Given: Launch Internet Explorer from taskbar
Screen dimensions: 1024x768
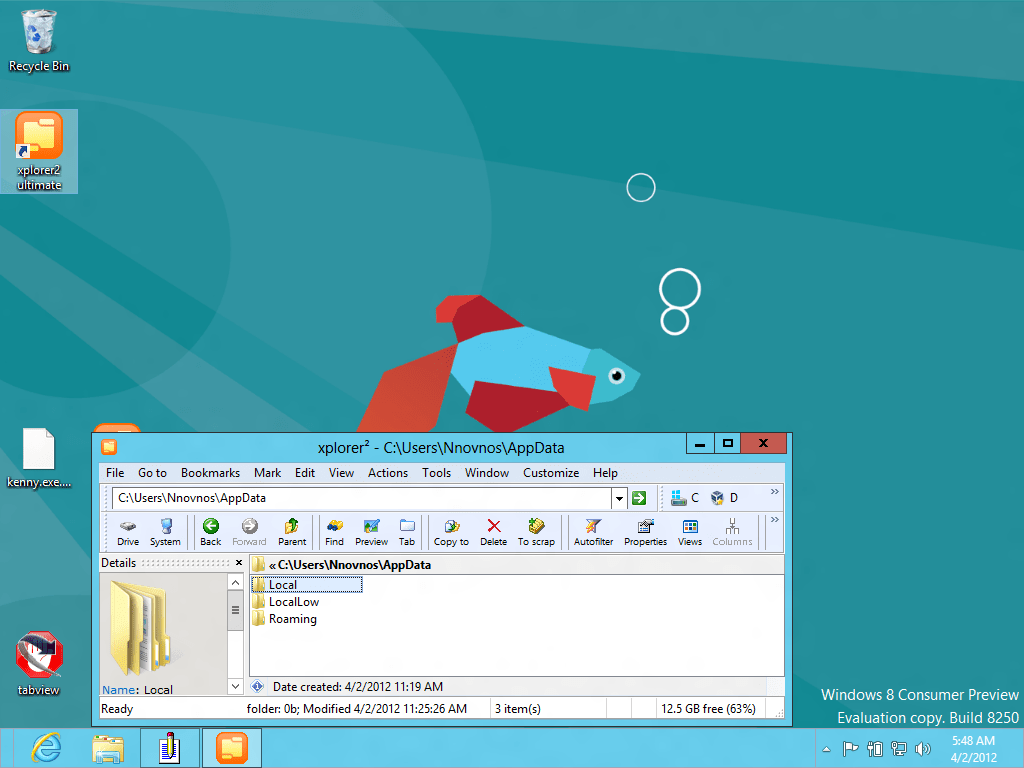Looking at the screenshot, I should point(46,748).
